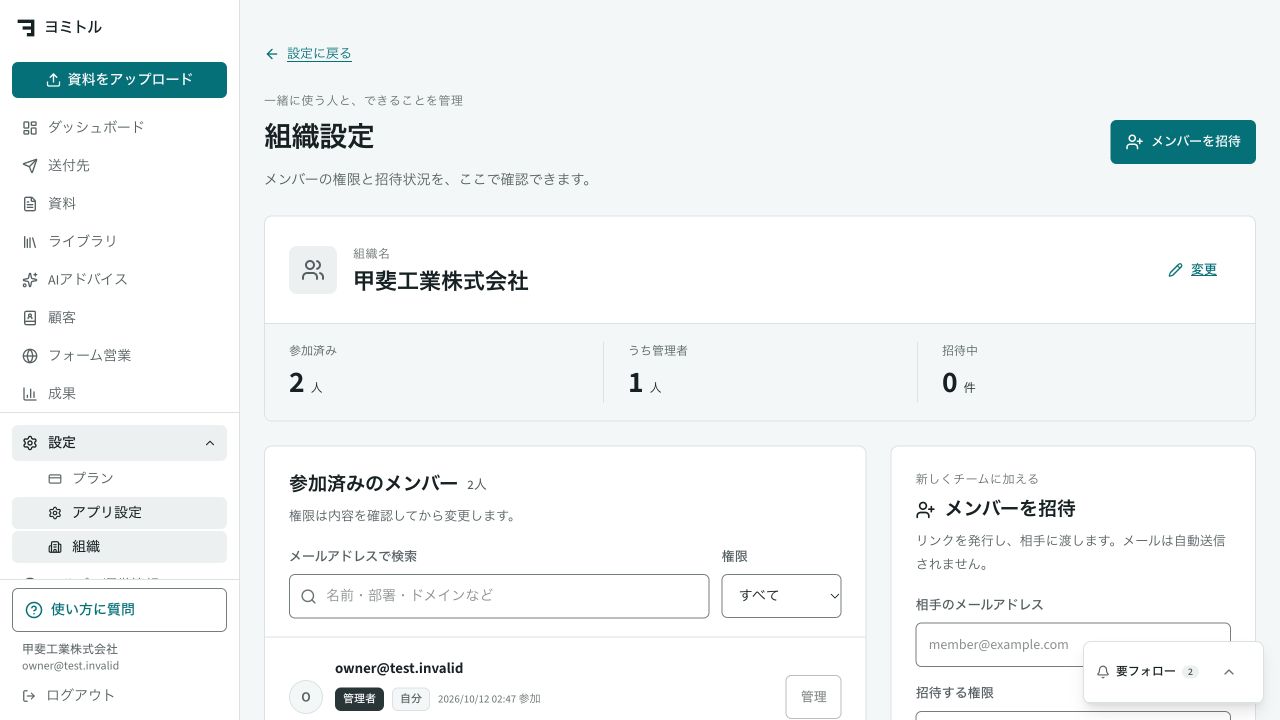
Task: Open the 権限 filter dropdown
Action: point(781,596)
